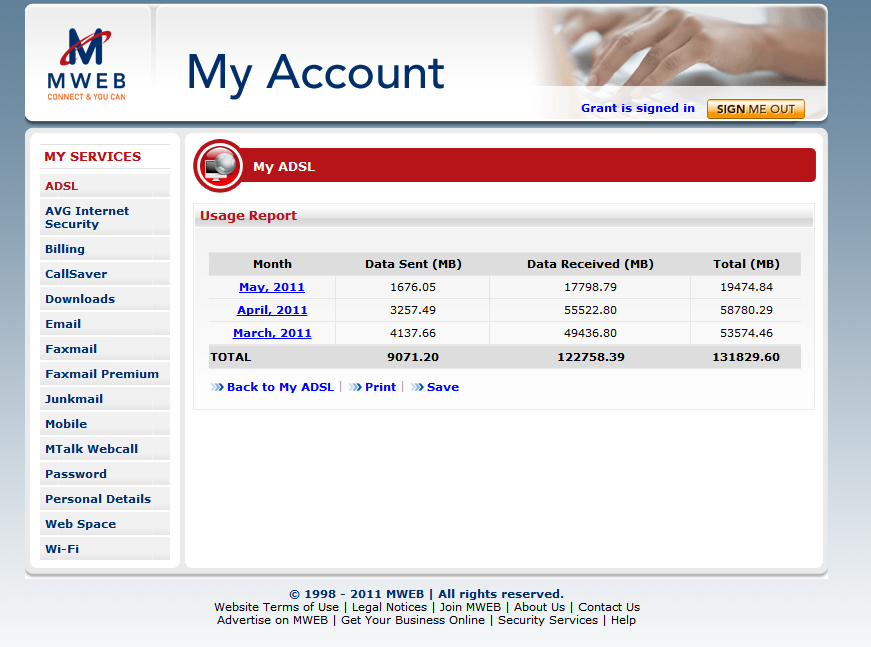Open the April, 2011 usage details
The width and height of the screenshot is (871, 647).
click(272, 310)
